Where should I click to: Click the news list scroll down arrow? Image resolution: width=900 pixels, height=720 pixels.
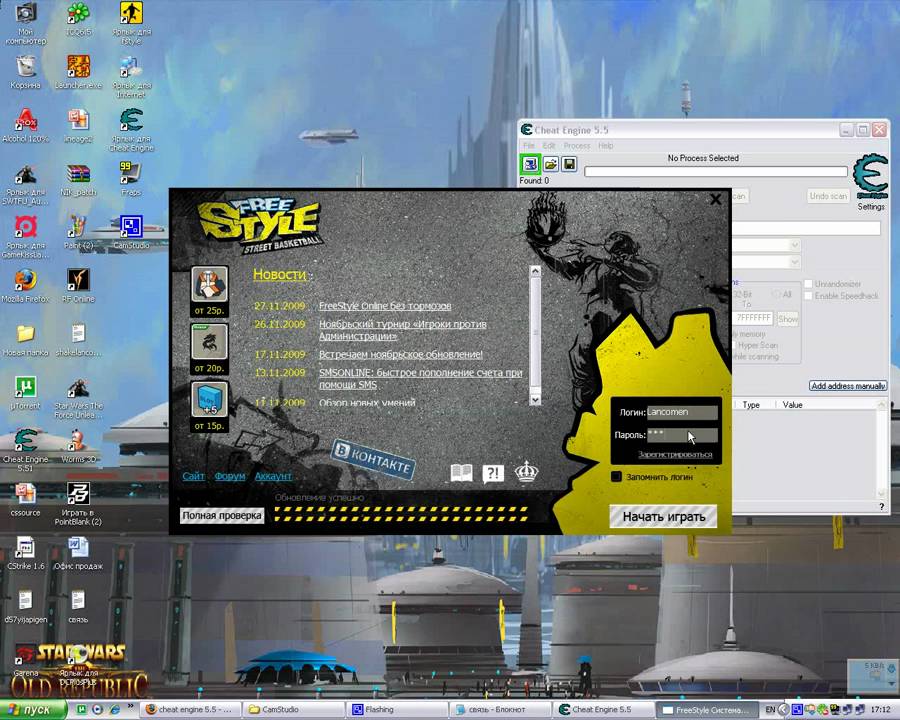click(535, 400)
